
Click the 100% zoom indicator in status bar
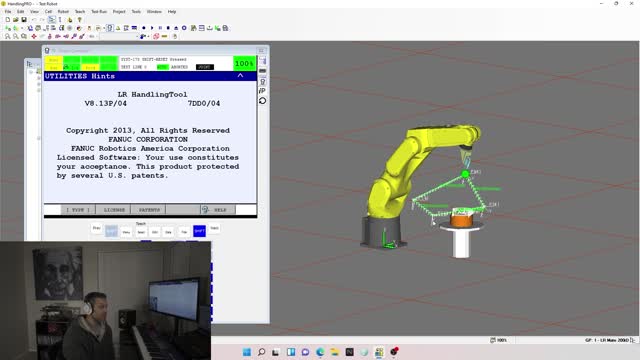(499, 340)
